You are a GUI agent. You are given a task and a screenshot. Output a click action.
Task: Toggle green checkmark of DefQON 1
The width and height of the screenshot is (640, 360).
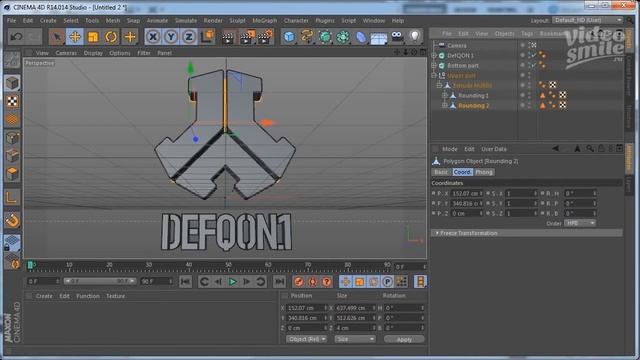(533, 55)
